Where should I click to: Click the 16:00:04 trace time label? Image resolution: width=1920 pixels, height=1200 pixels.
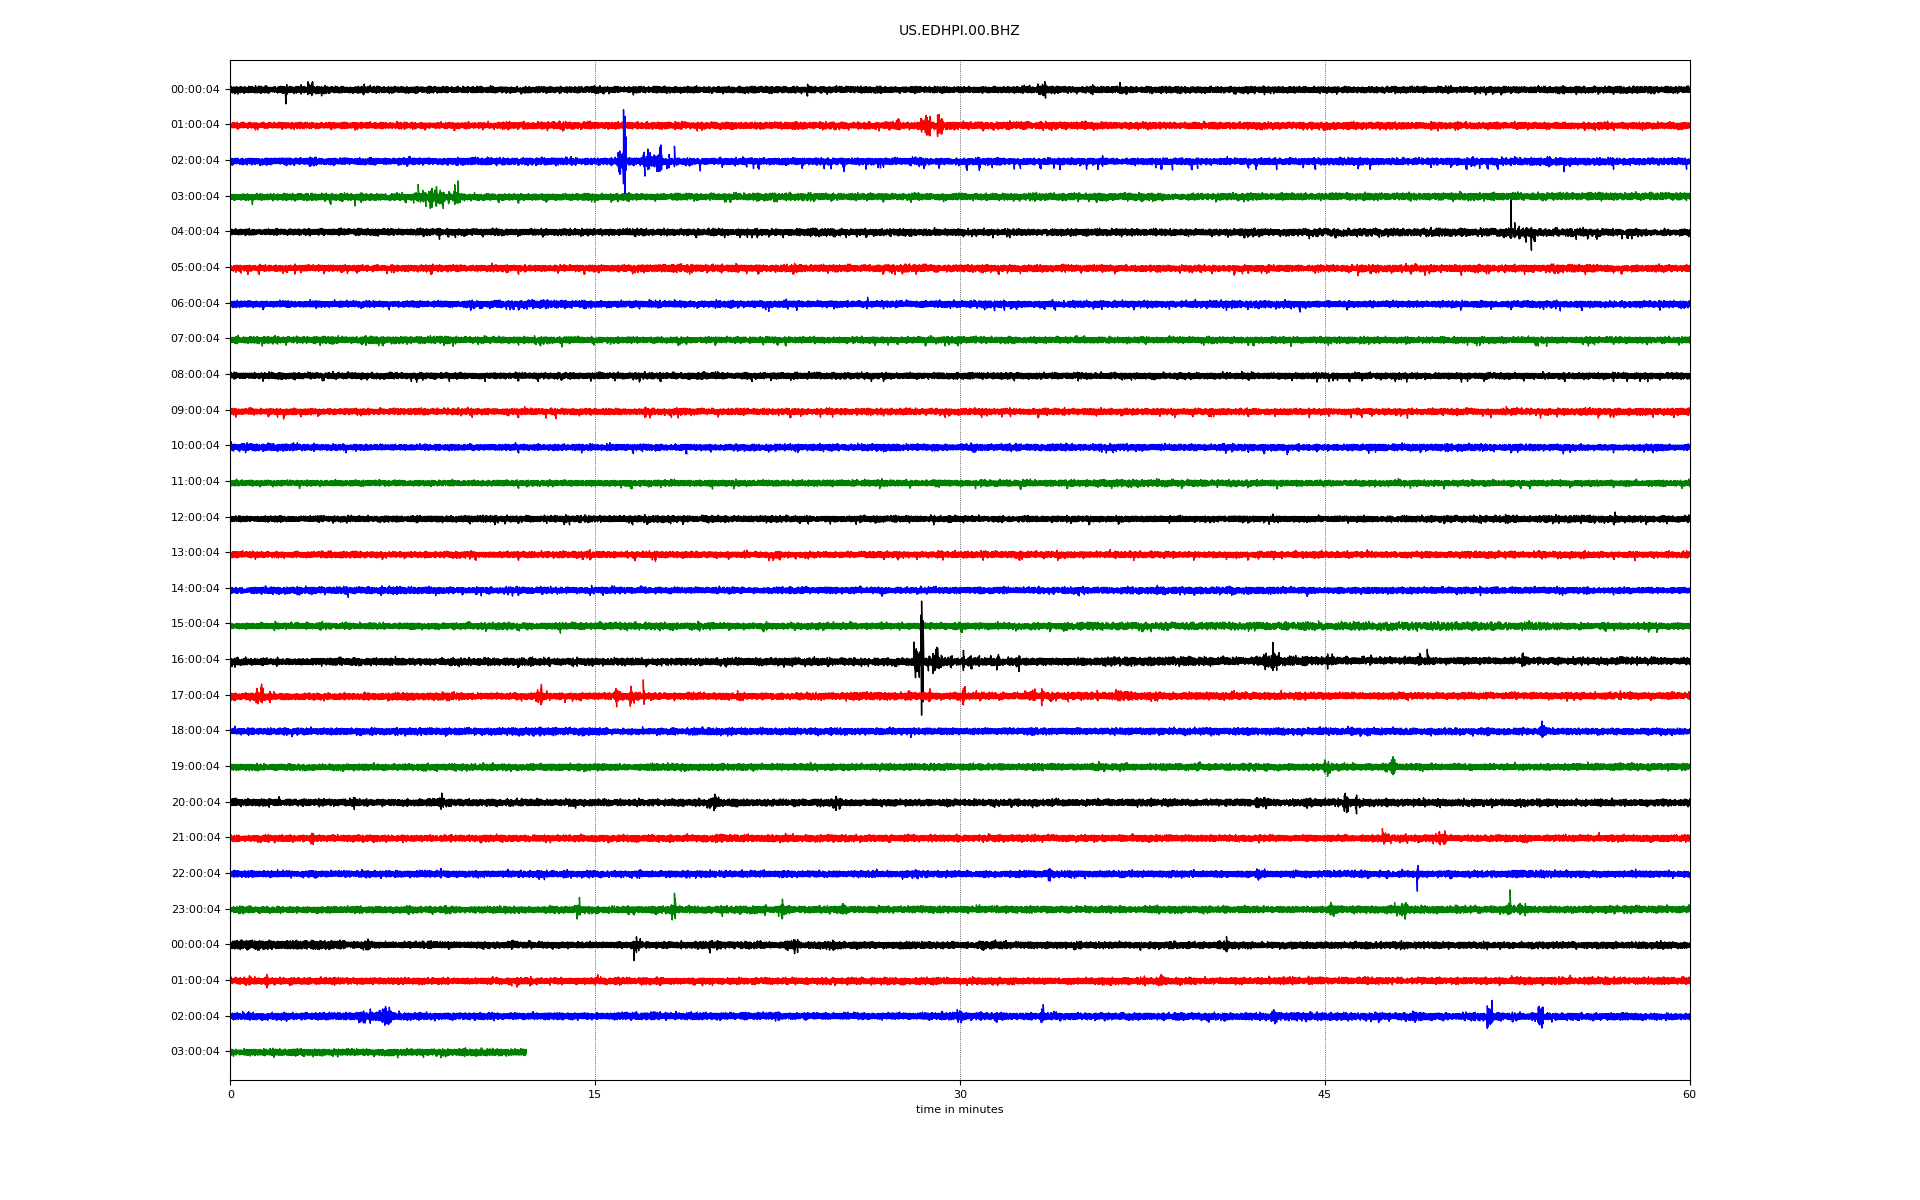coord(195,660)
